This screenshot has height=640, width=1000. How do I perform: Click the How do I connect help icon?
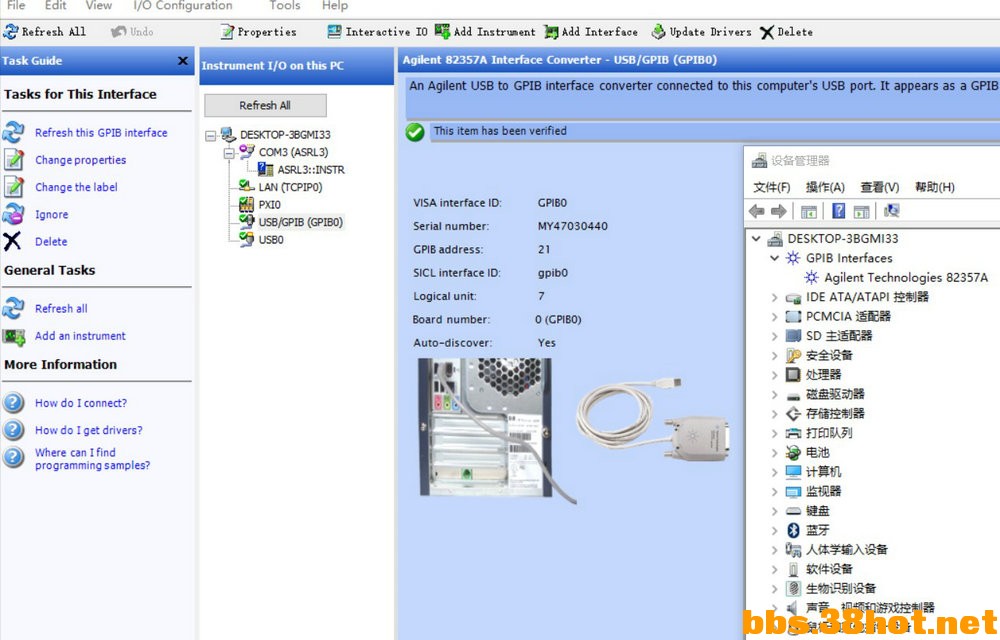(13, 403)
